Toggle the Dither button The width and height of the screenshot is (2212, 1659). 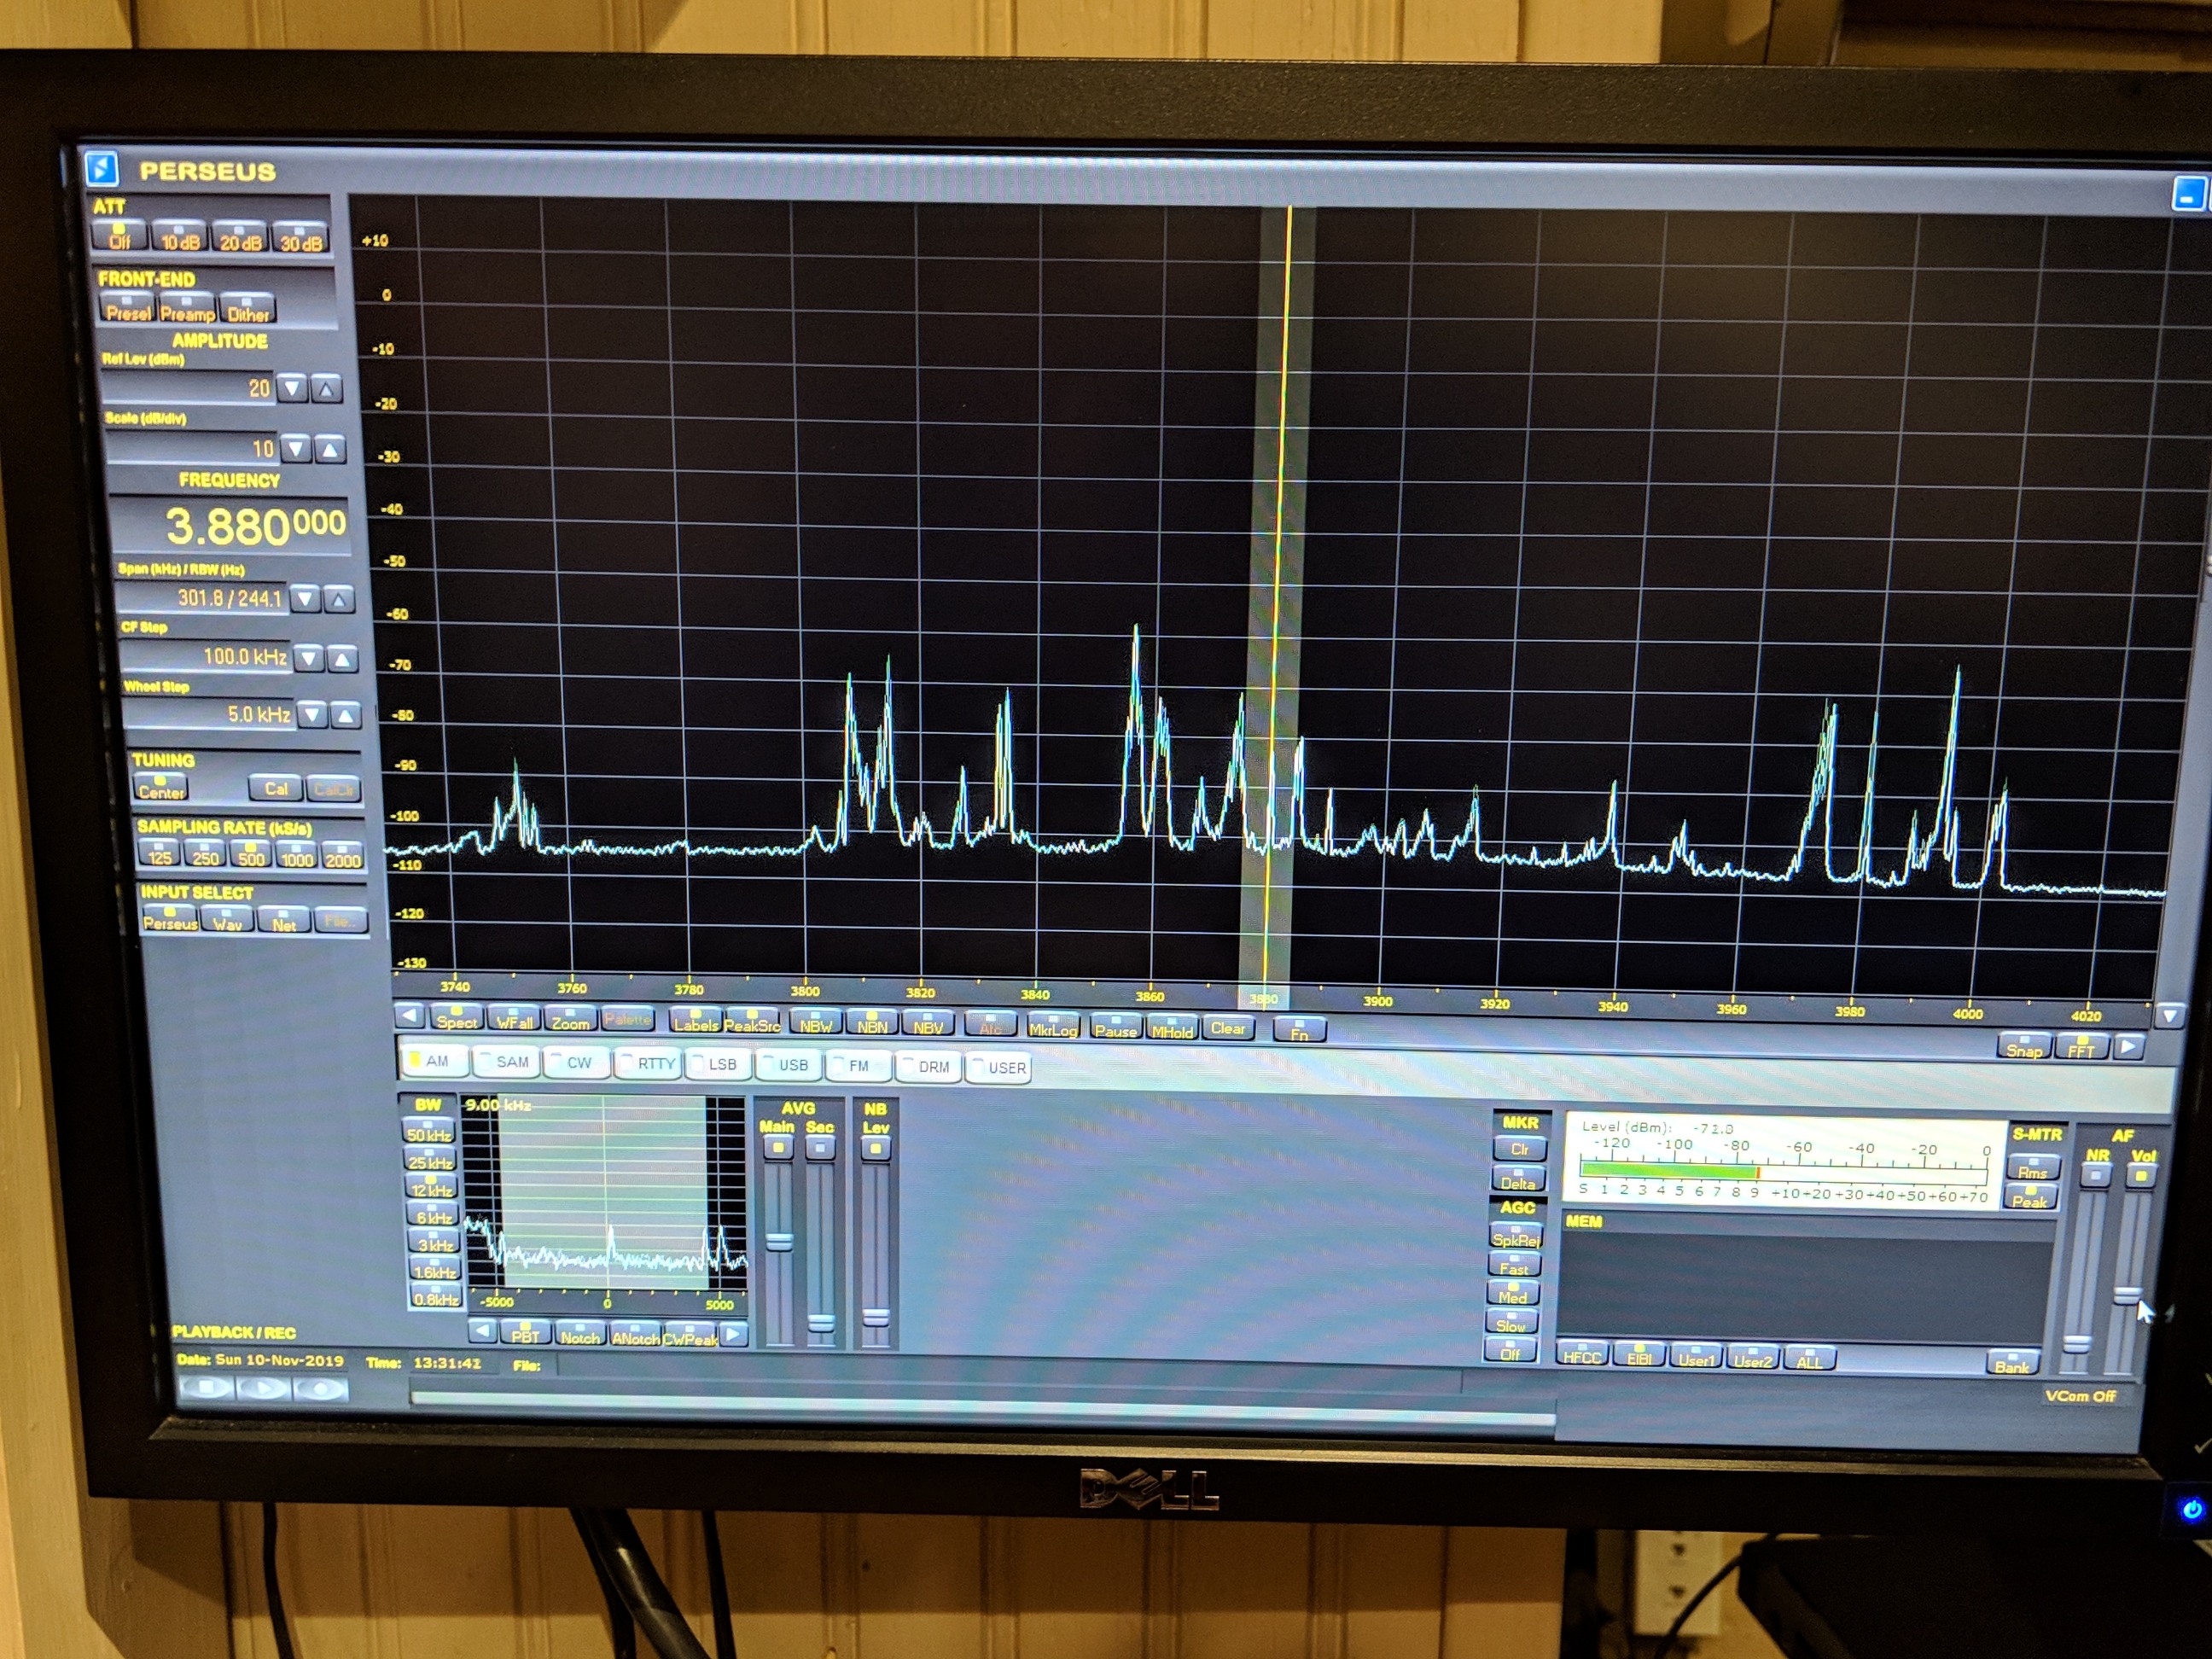(x=247, y=310)
